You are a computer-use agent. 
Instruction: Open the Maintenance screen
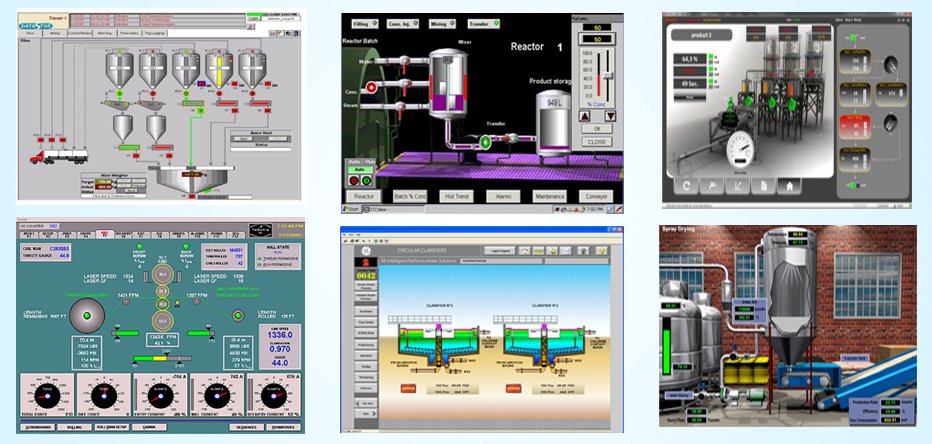550,196
